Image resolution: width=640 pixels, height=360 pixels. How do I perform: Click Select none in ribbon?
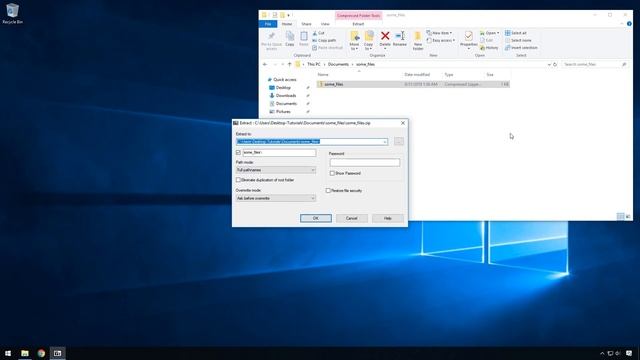coord(518,40)
